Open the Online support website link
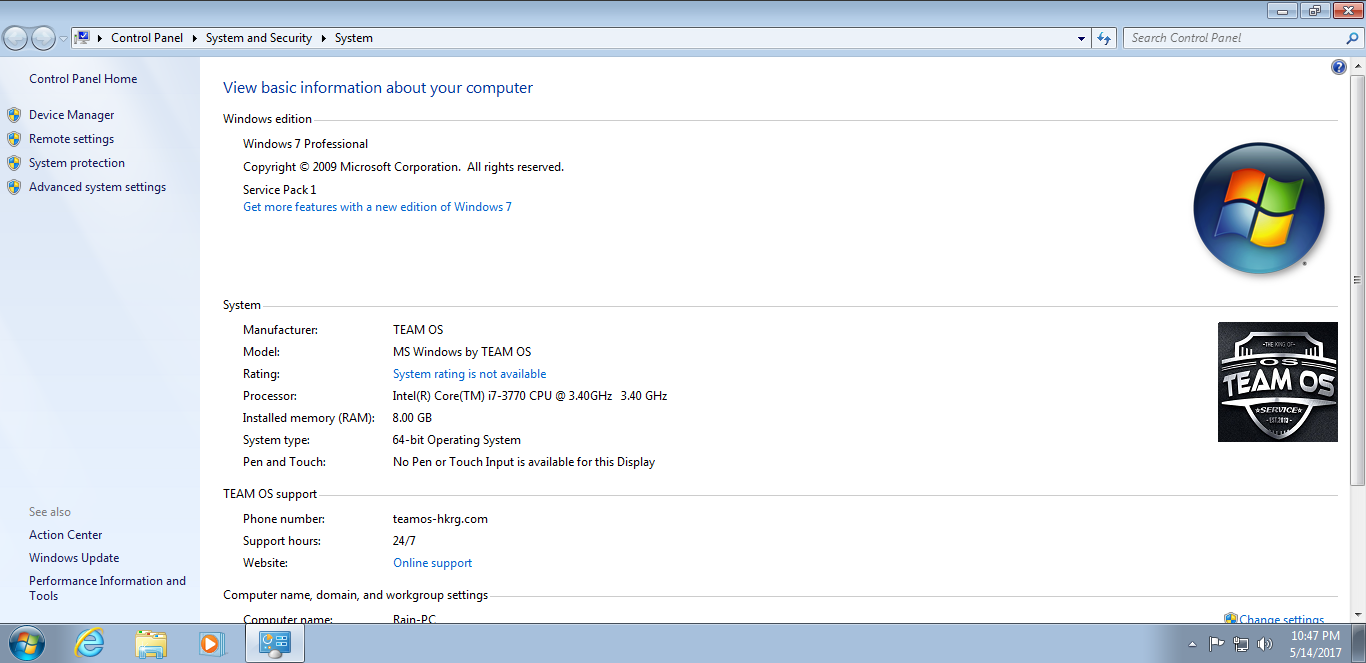Screen dimensions: 1366x663 click(x=432, y=563)
